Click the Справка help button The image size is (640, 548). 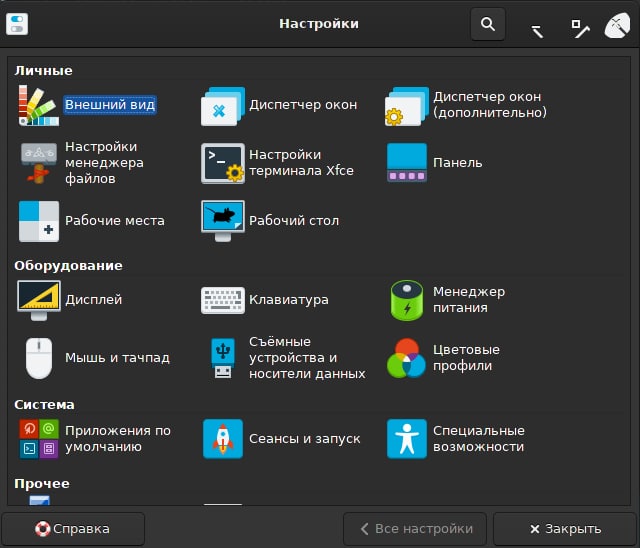(x=73, y=529)
